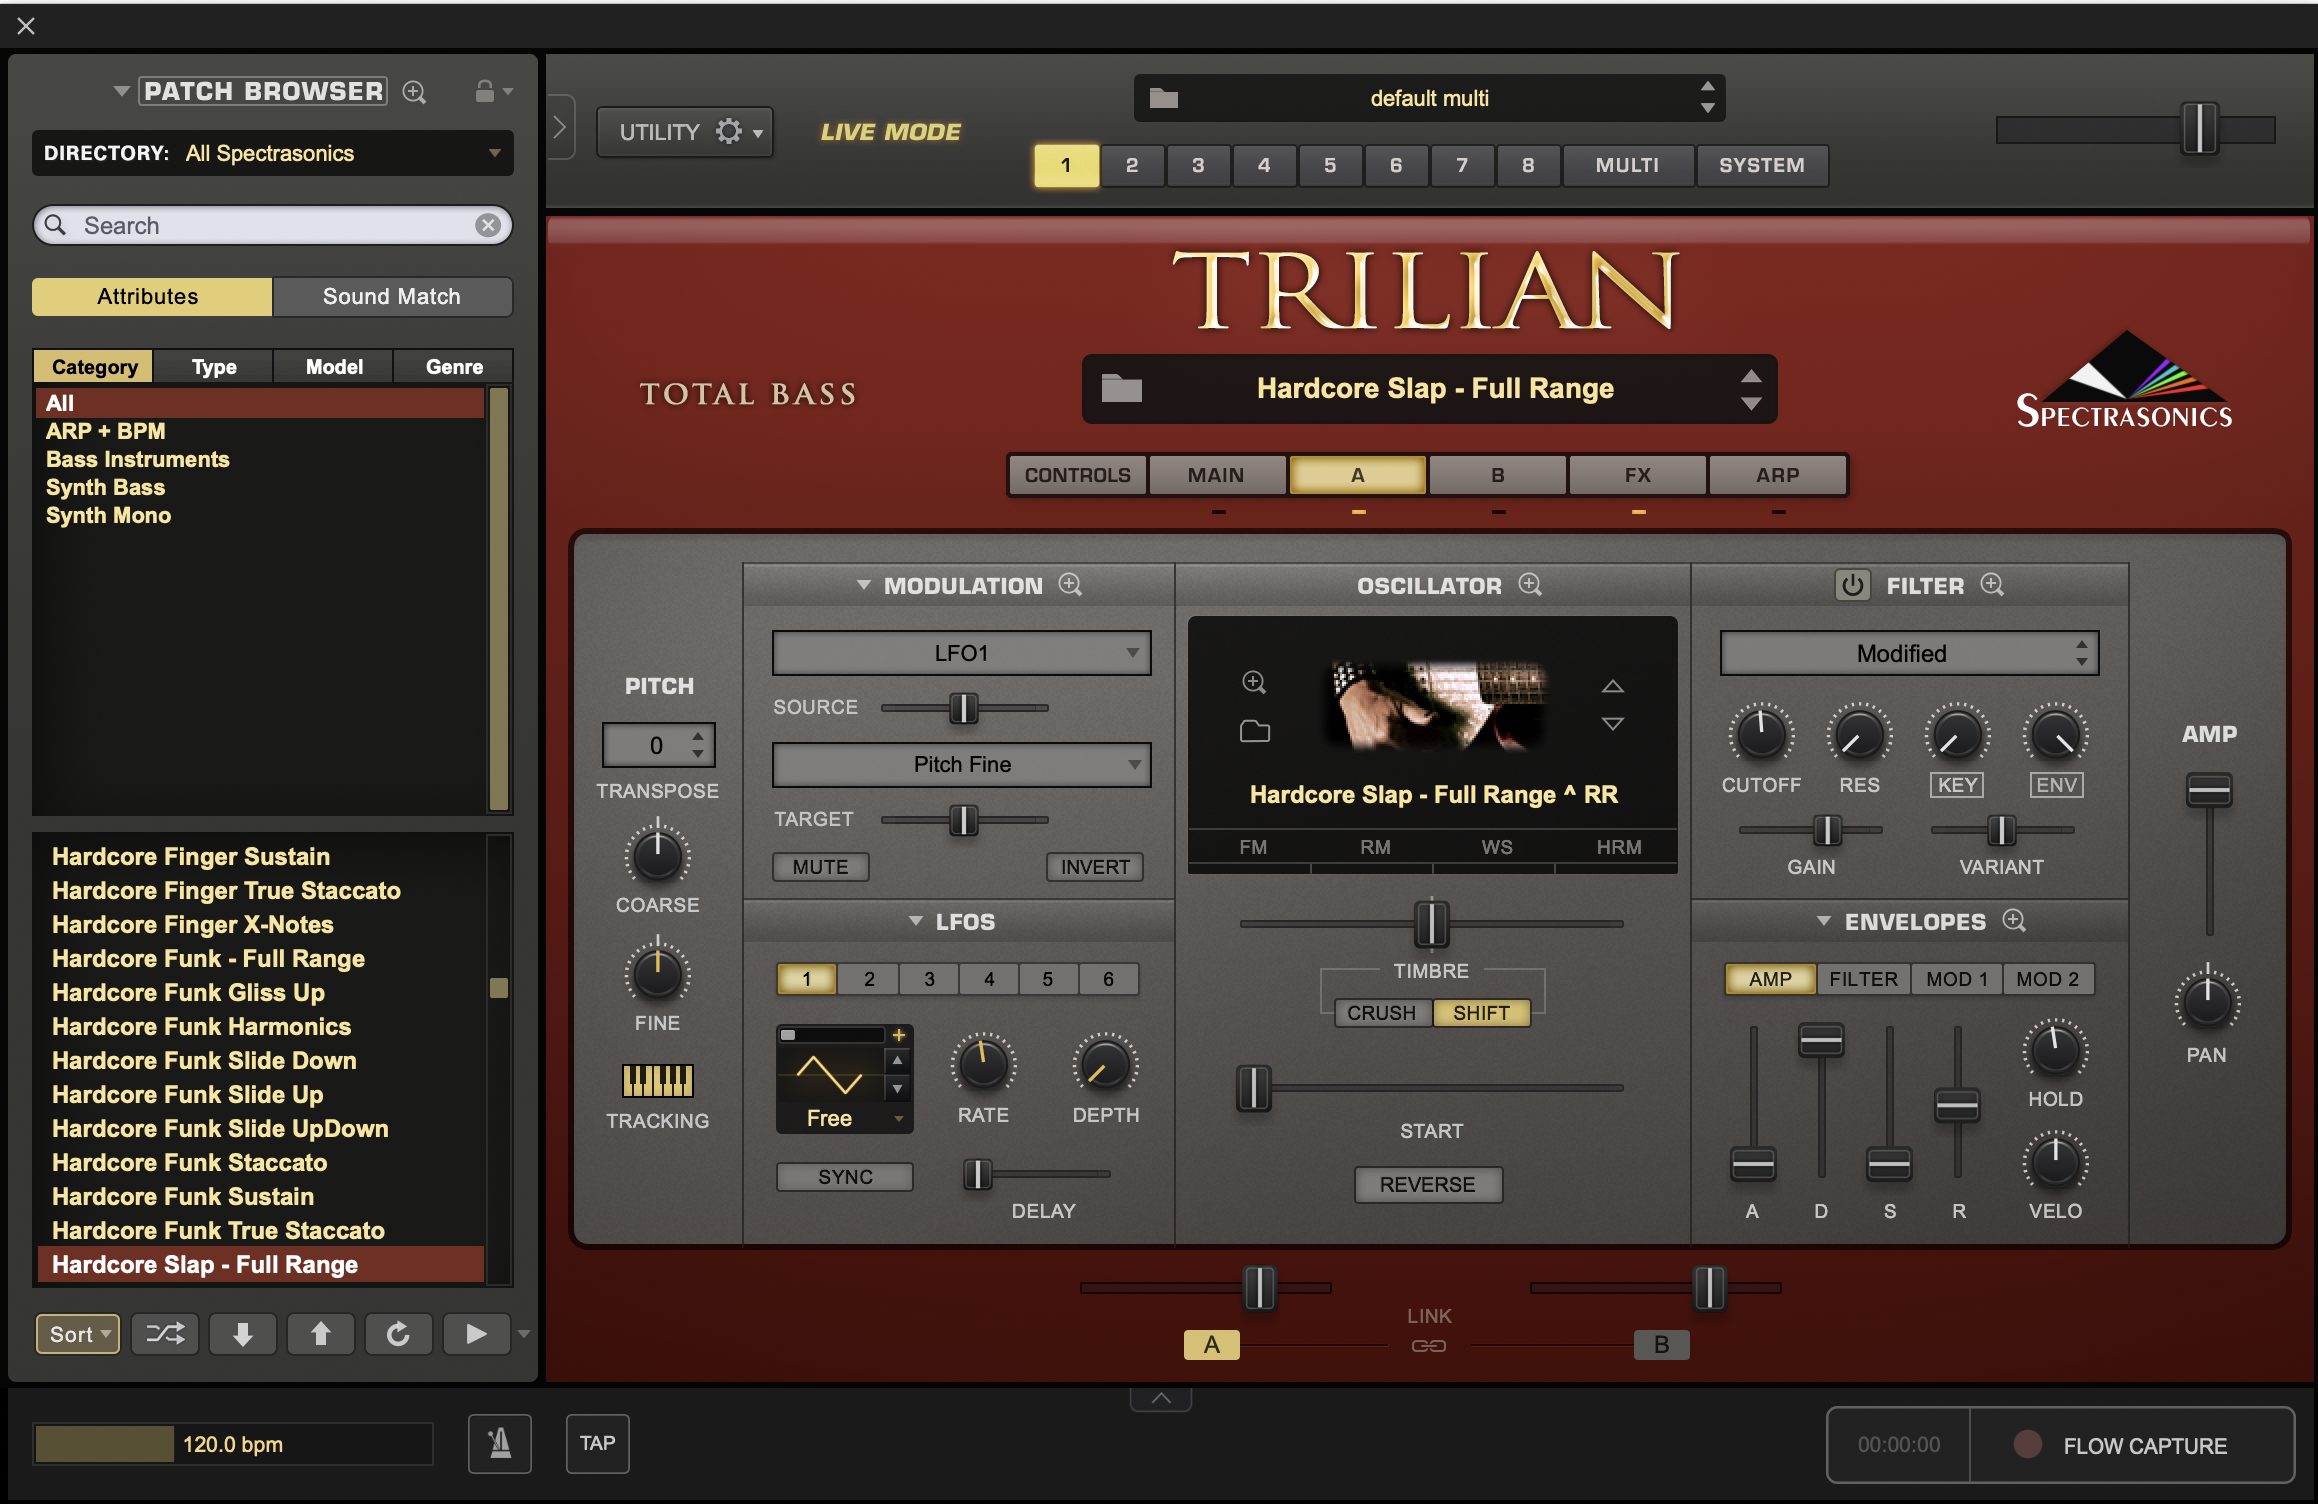
Task: Select part 2 button
Action: (x=1132, y=165)
